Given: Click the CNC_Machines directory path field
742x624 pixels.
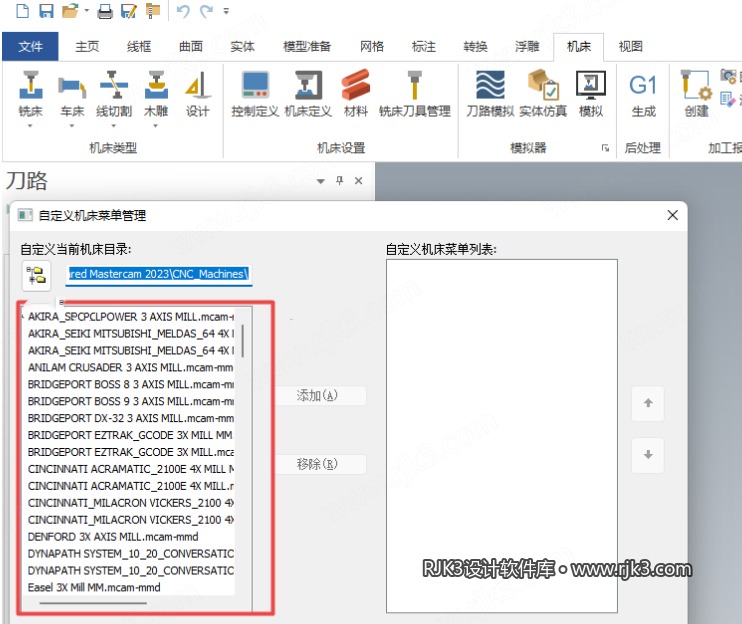Looking at the screenshot, I should coord(159,274).
